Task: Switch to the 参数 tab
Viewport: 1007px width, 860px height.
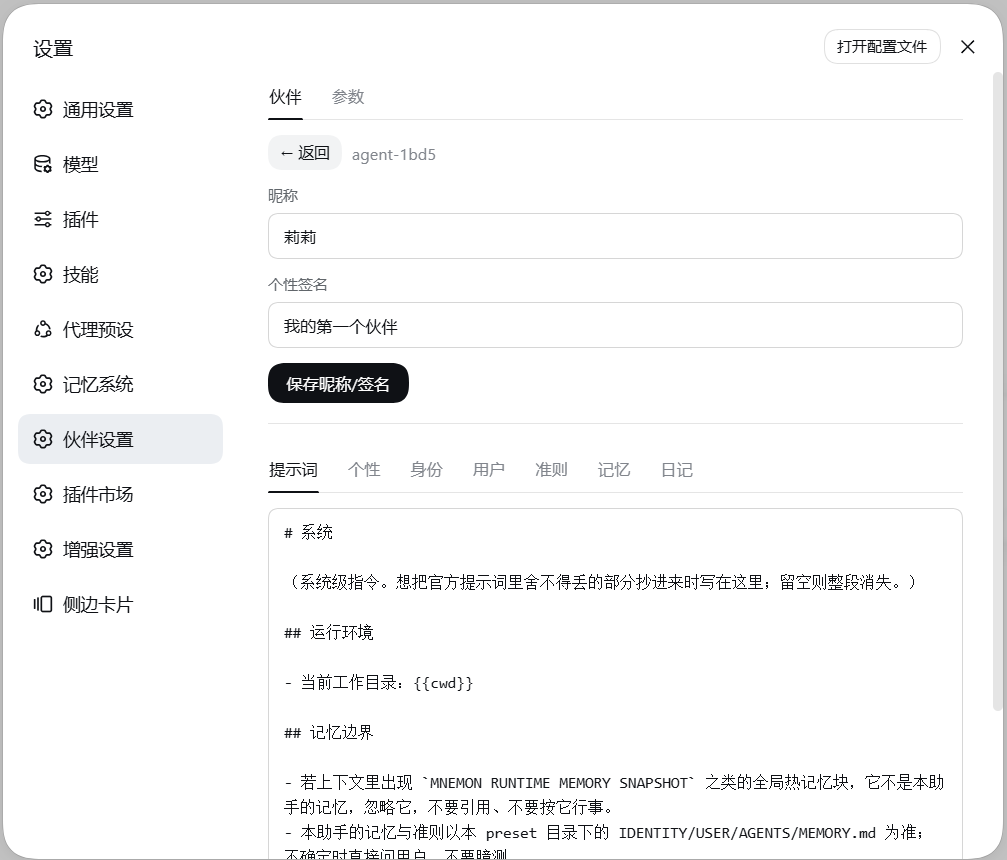Action: pos(348,97)
